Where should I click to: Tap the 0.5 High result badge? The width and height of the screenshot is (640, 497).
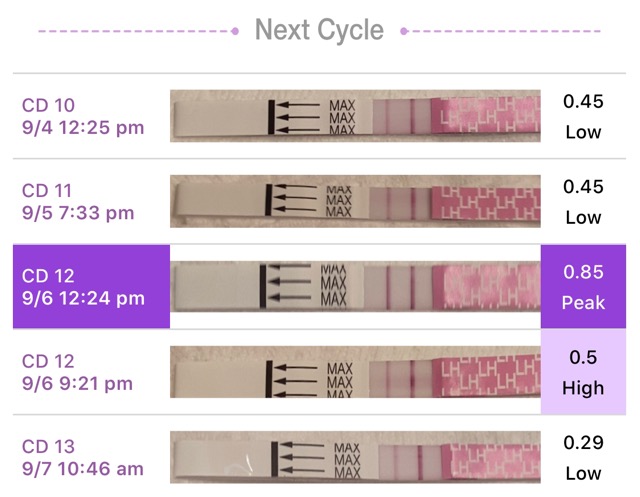(583, 372)
